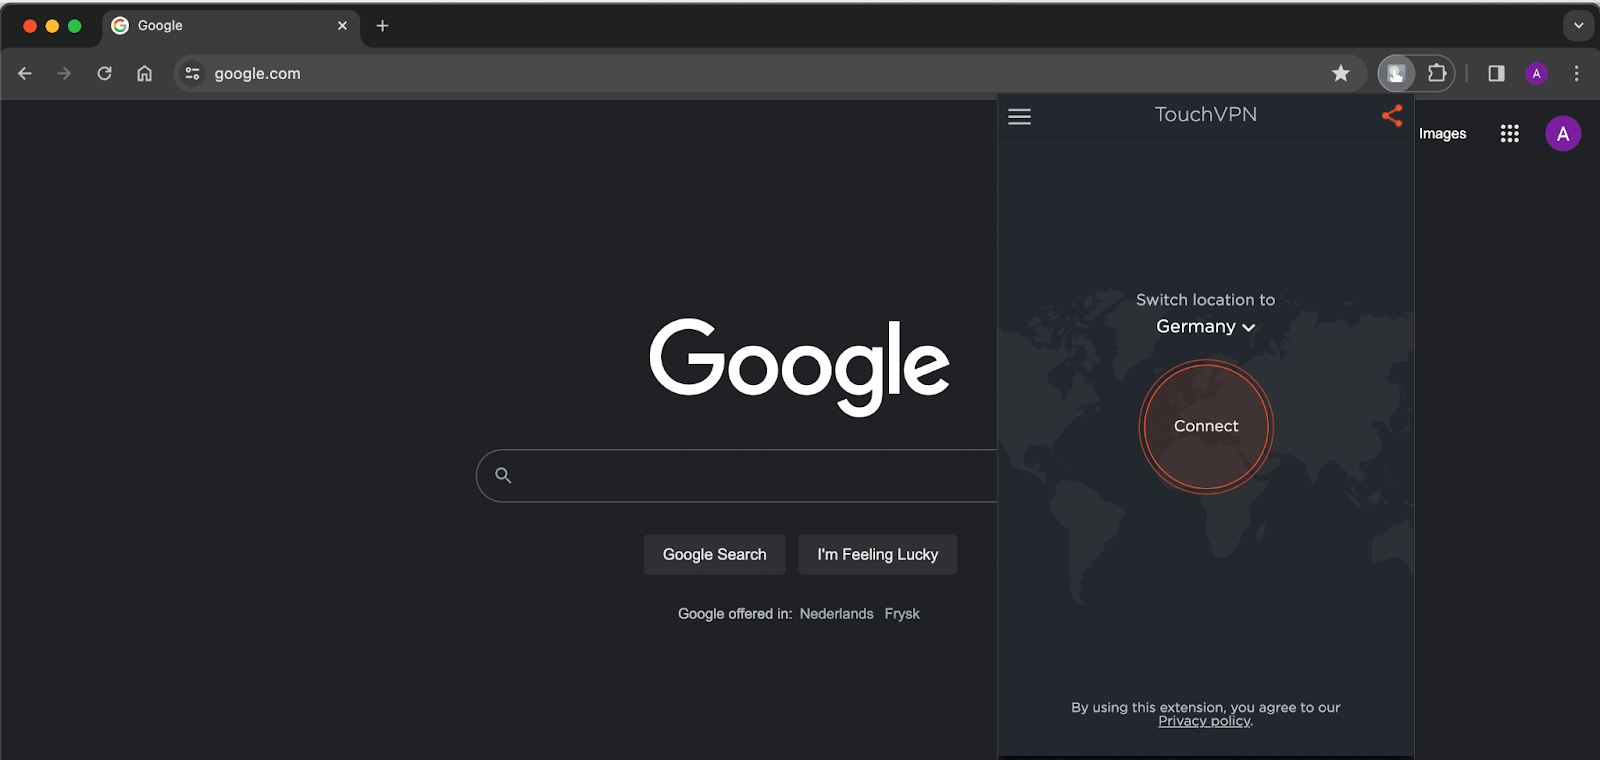This screenshot has width=1600, height=760.
Task: Select the Google tab
Action: (230, 26)
